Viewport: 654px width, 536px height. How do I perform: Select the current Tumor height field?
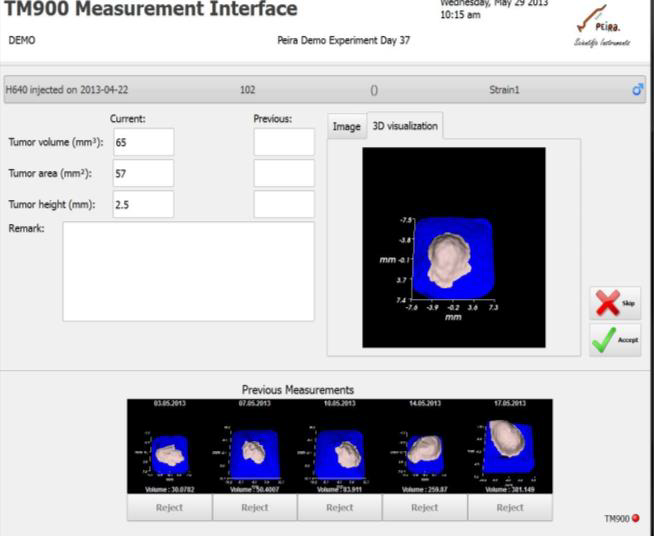coord(143,205)
